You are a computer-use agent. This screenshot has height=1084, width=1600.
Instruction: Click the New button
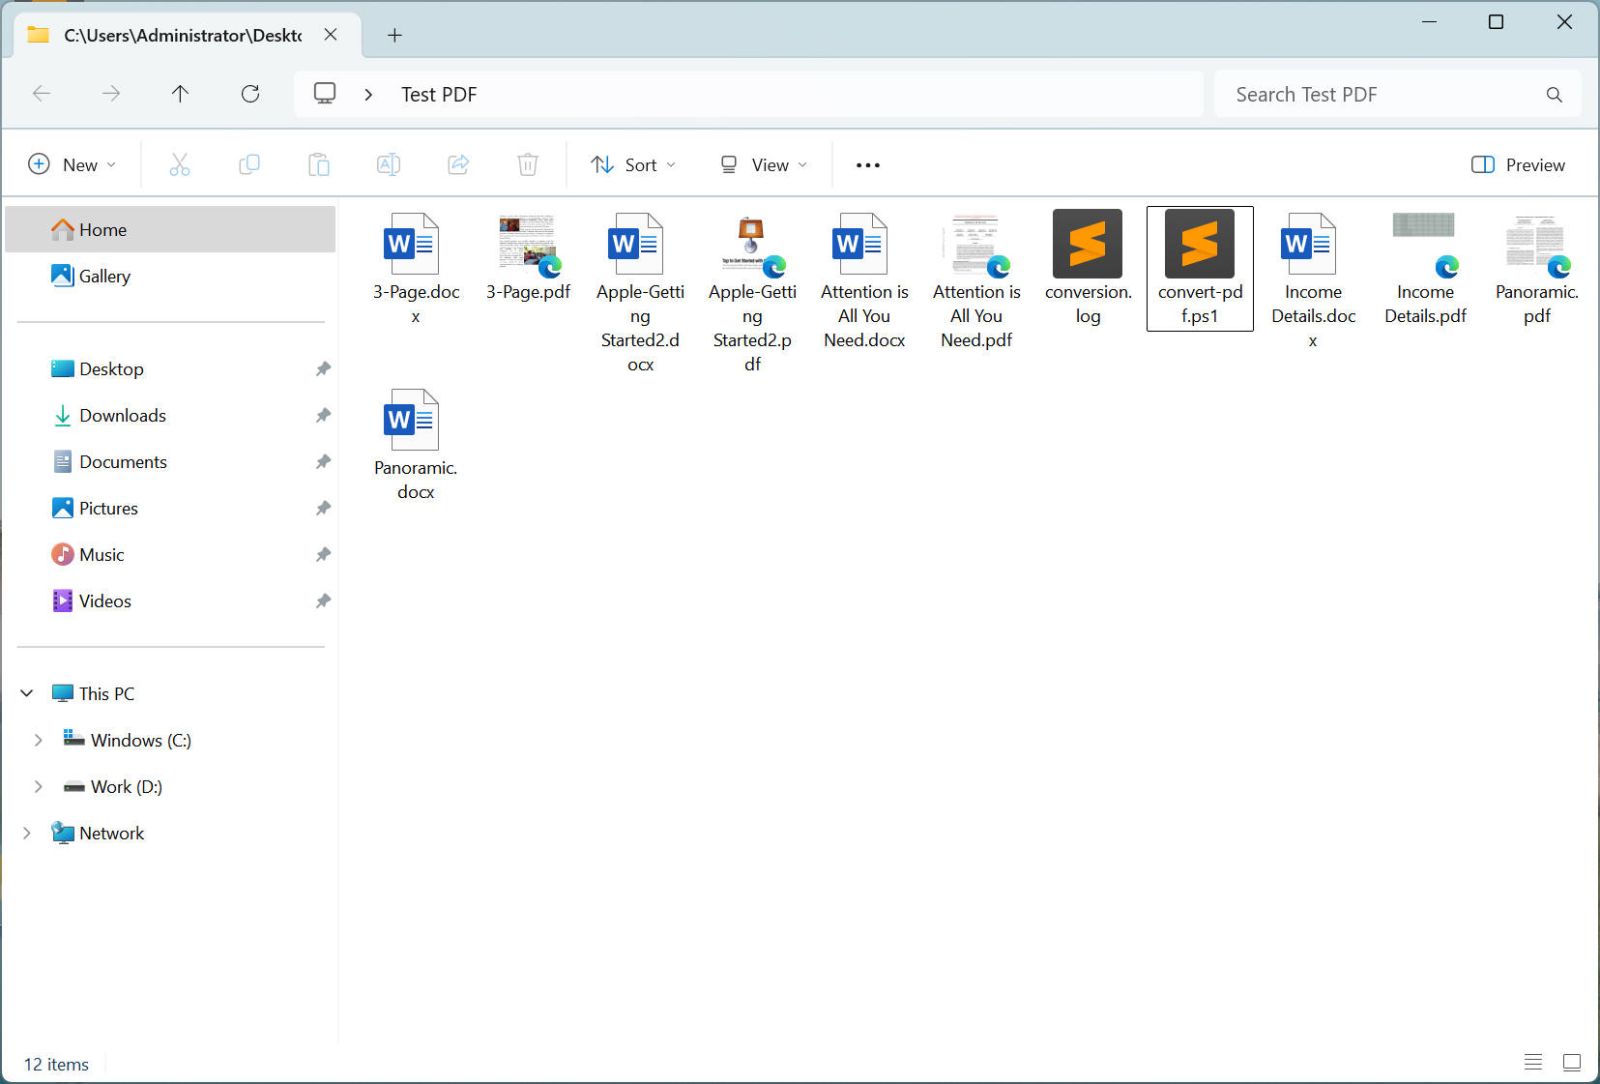pyautogui.click(x=72, y=165)
